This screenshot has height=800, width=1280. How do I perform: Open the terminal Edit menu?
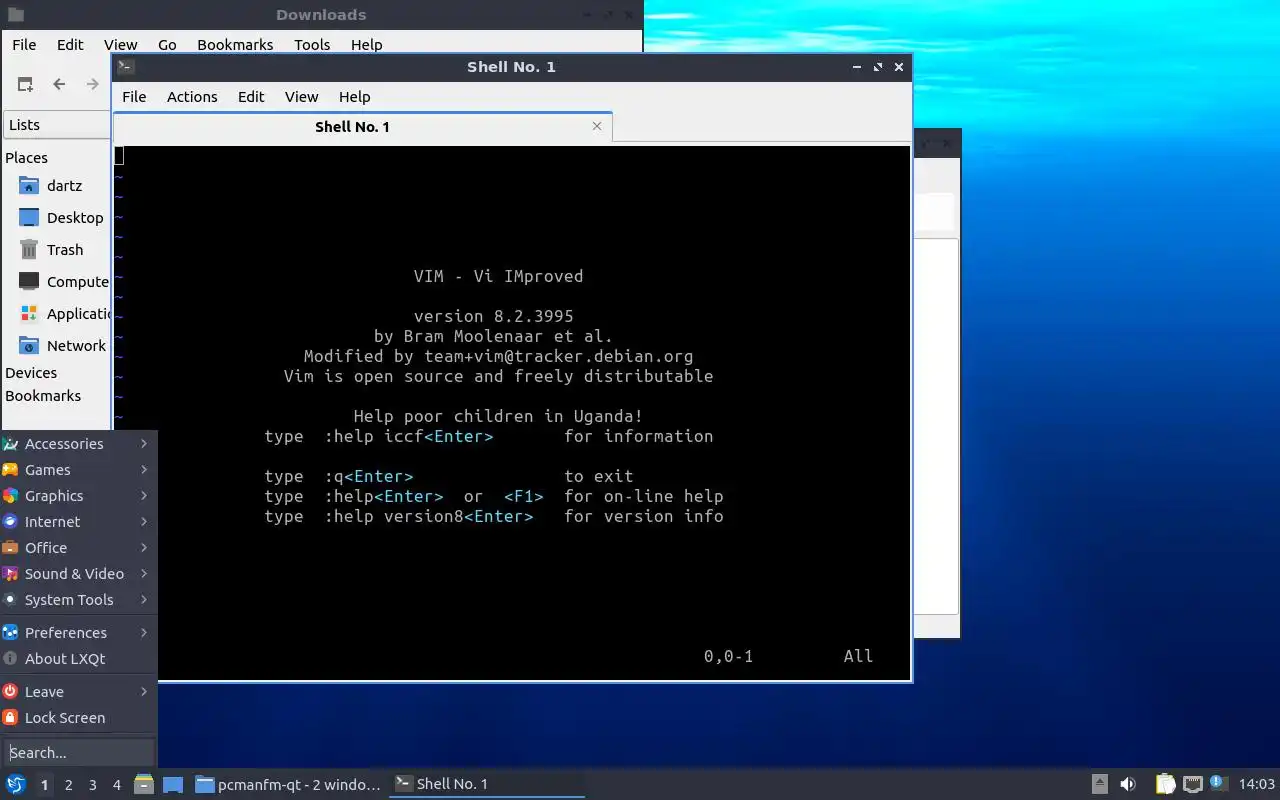[x=251, y=97]
